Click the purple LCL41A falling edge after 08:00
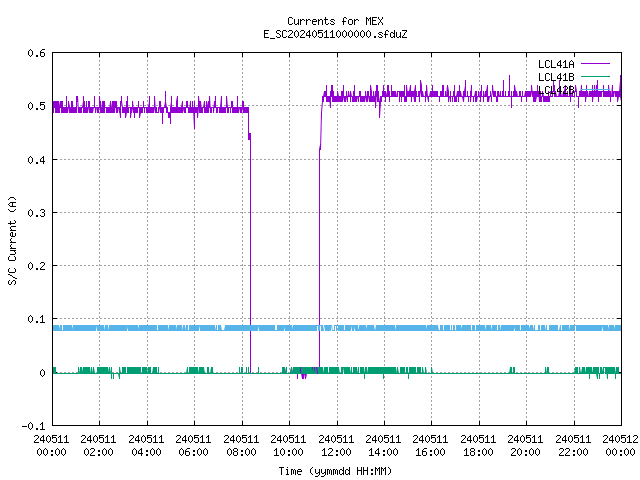 coord(250,253)
